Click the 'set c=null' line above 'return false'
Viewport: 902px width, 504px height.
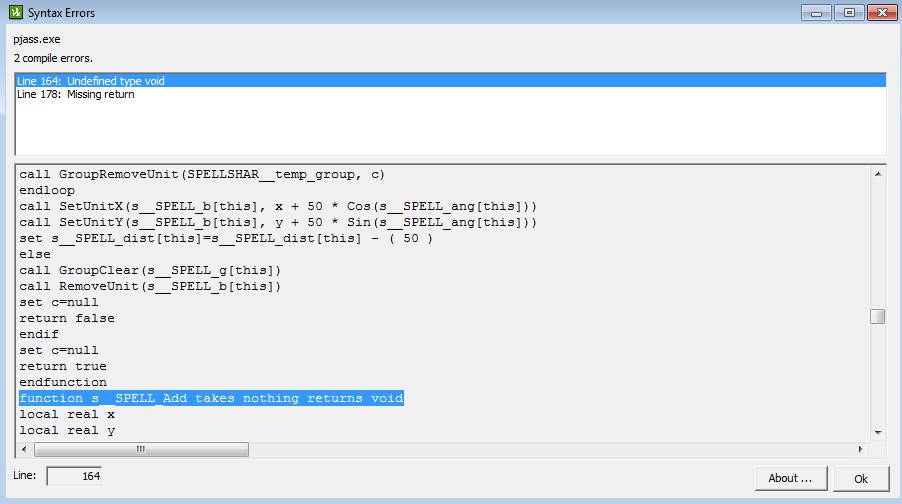point(59,302)
